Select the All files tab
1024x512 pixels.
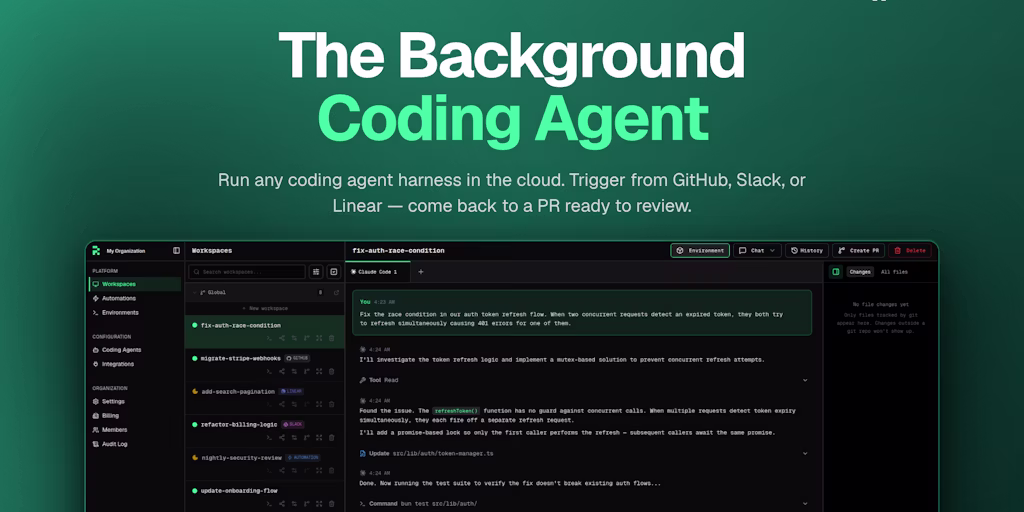pos(894,272)
